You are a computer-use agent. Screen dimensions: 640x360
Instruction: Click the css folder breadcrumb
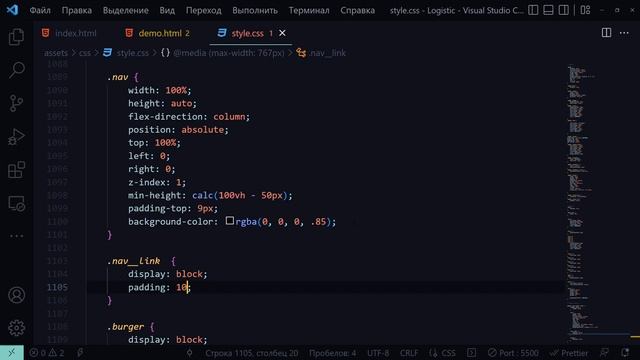(x=85, y=53)
